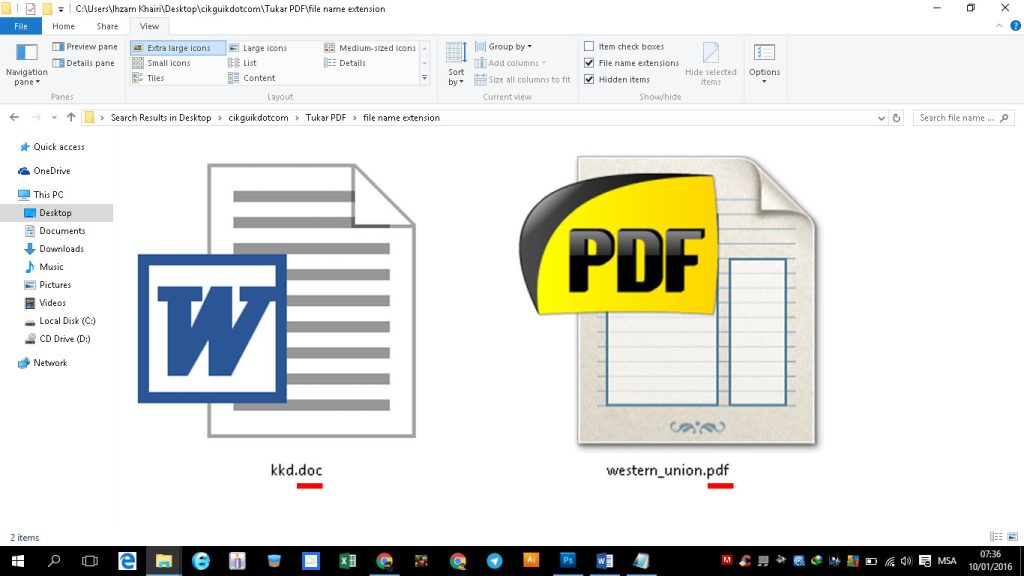
Task: Select Extra large icons layout
Action: click(178, 48)
